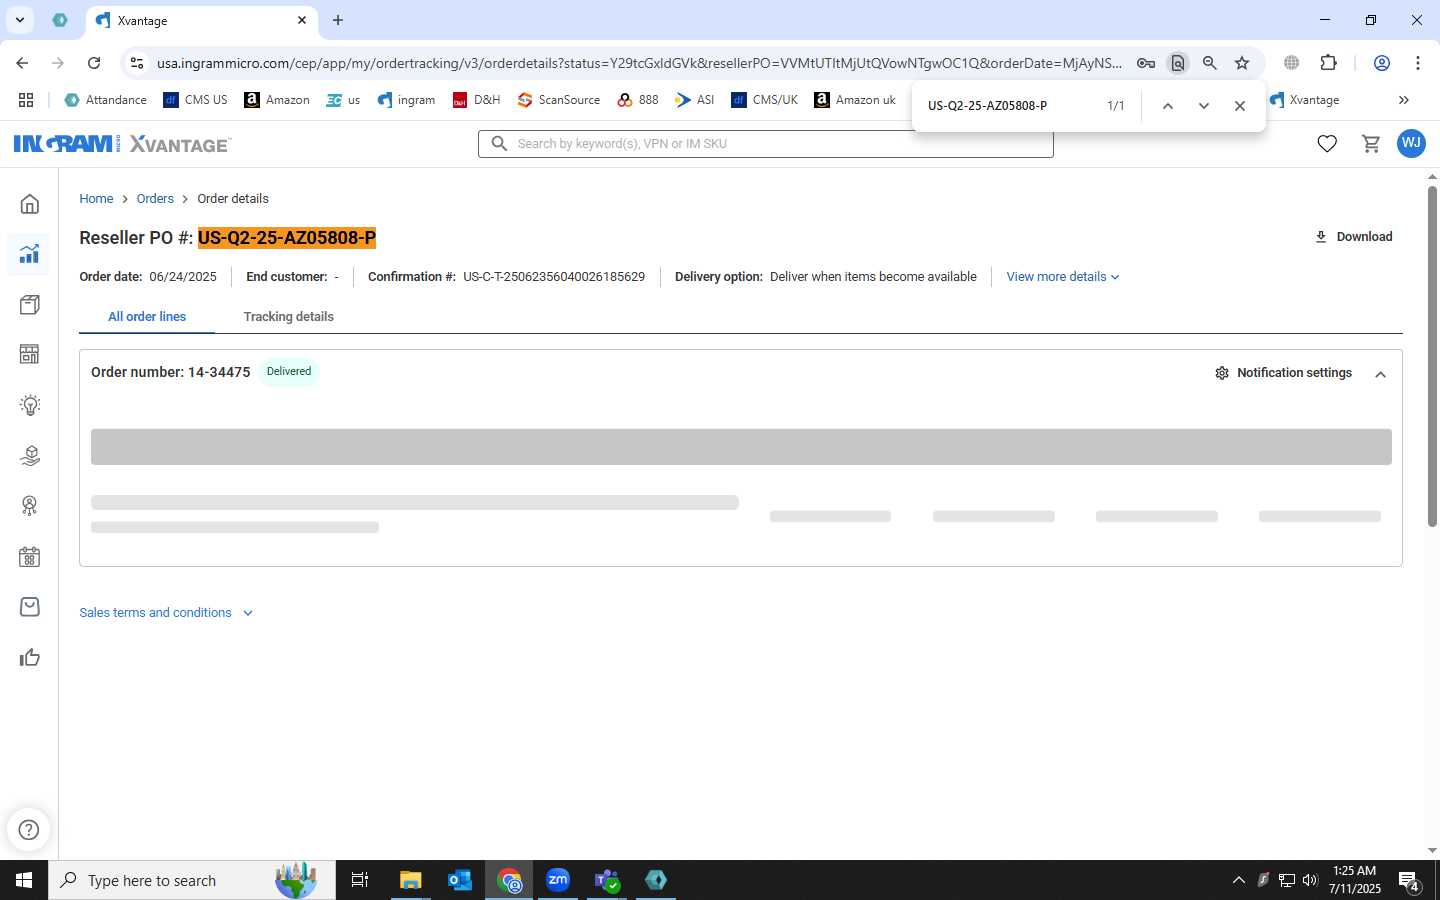
Task: Open the Home icon in left sidebar
Action: 29,204
